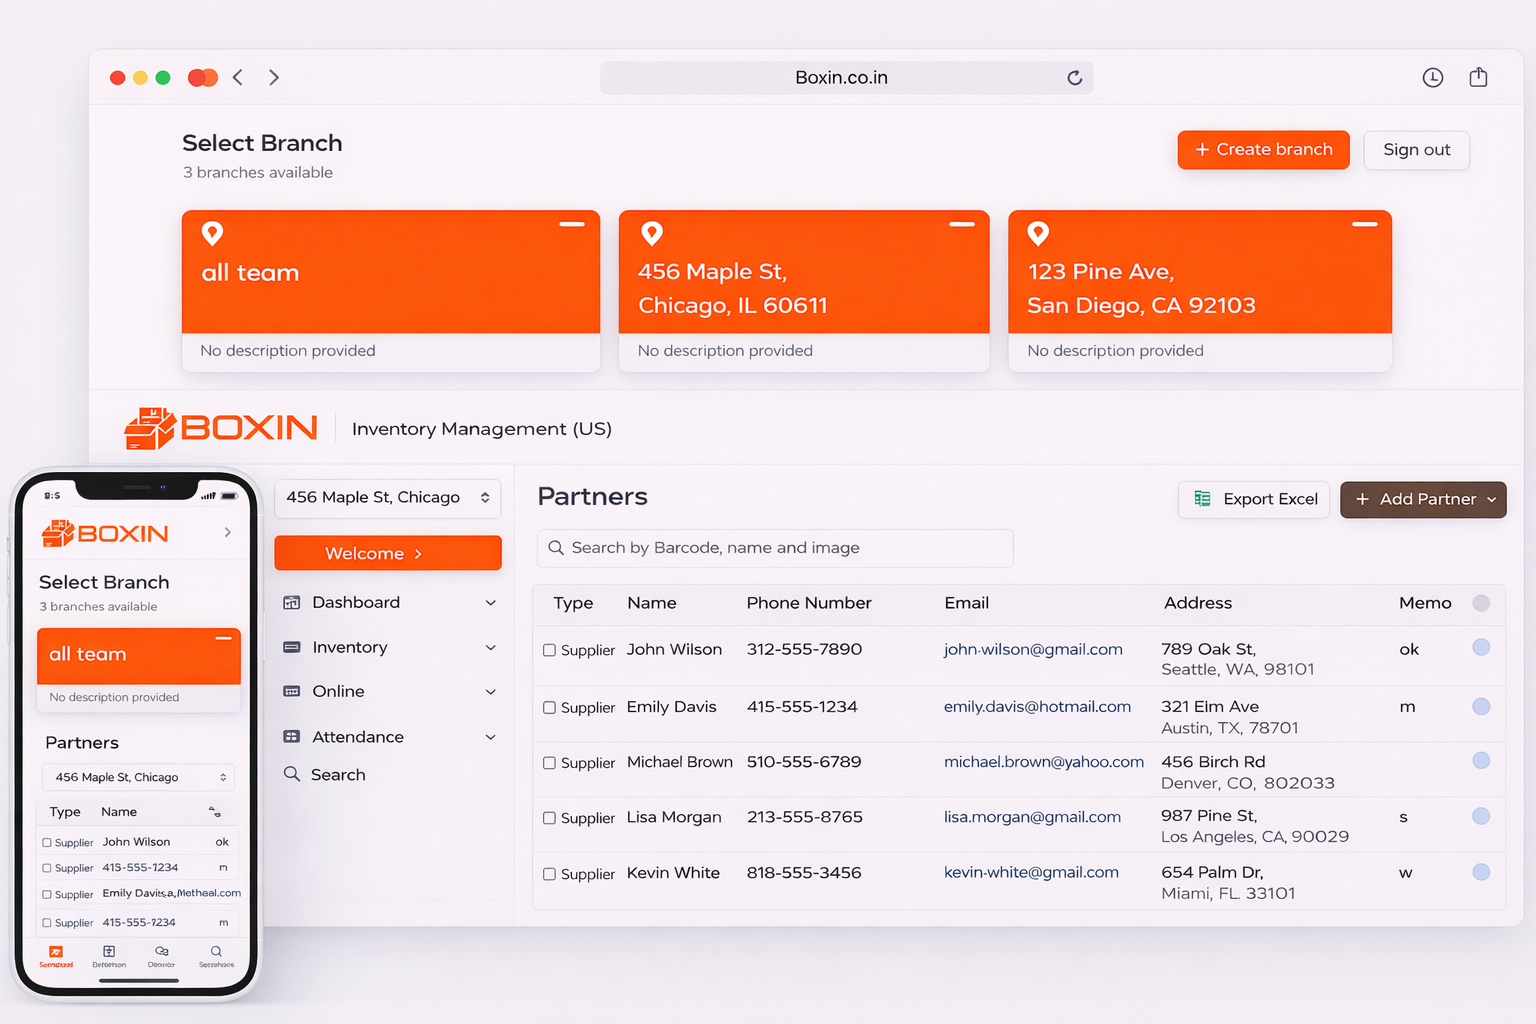Expand the Inventory menu chevron

(490, 648)
